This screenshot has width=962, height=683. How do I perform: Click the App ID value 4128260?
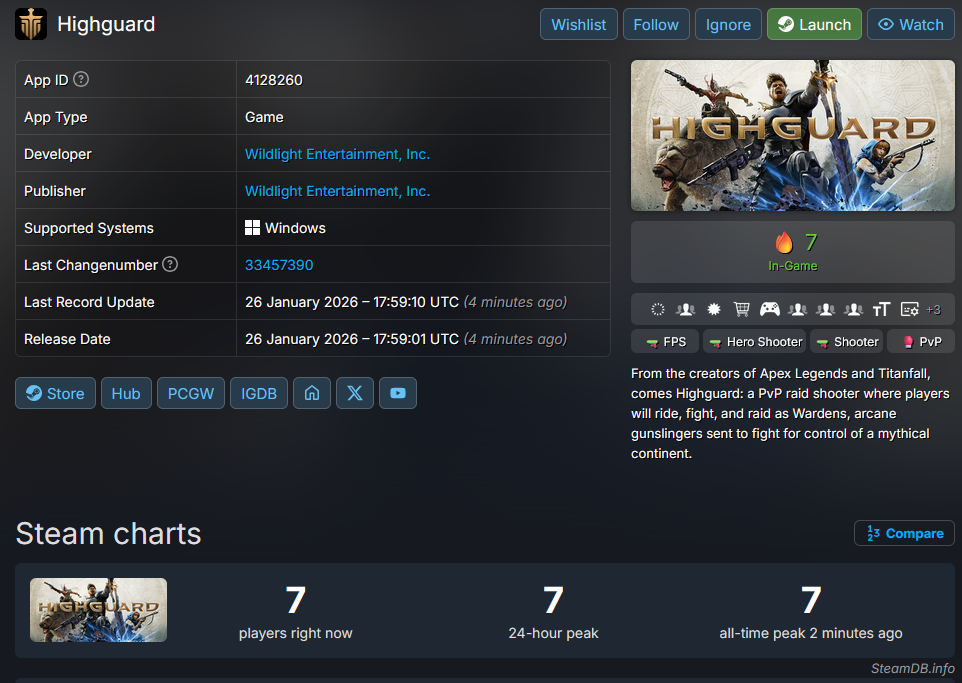tap(274, 80)
